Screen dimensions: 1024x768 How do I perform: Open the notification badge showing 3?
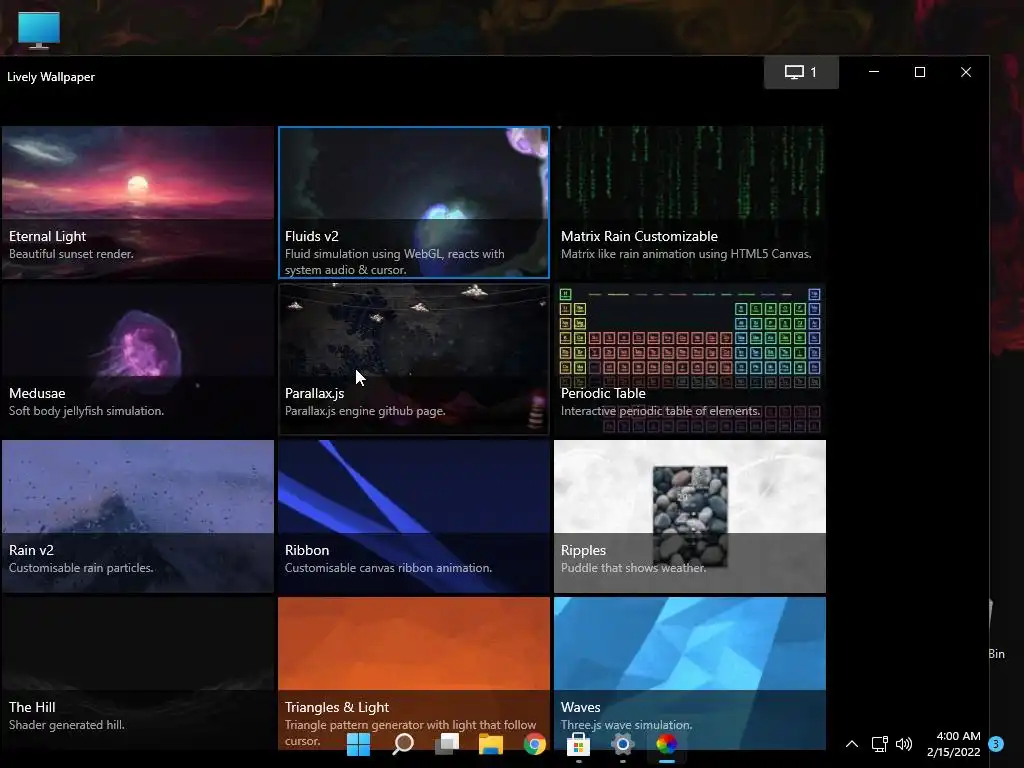996,744
